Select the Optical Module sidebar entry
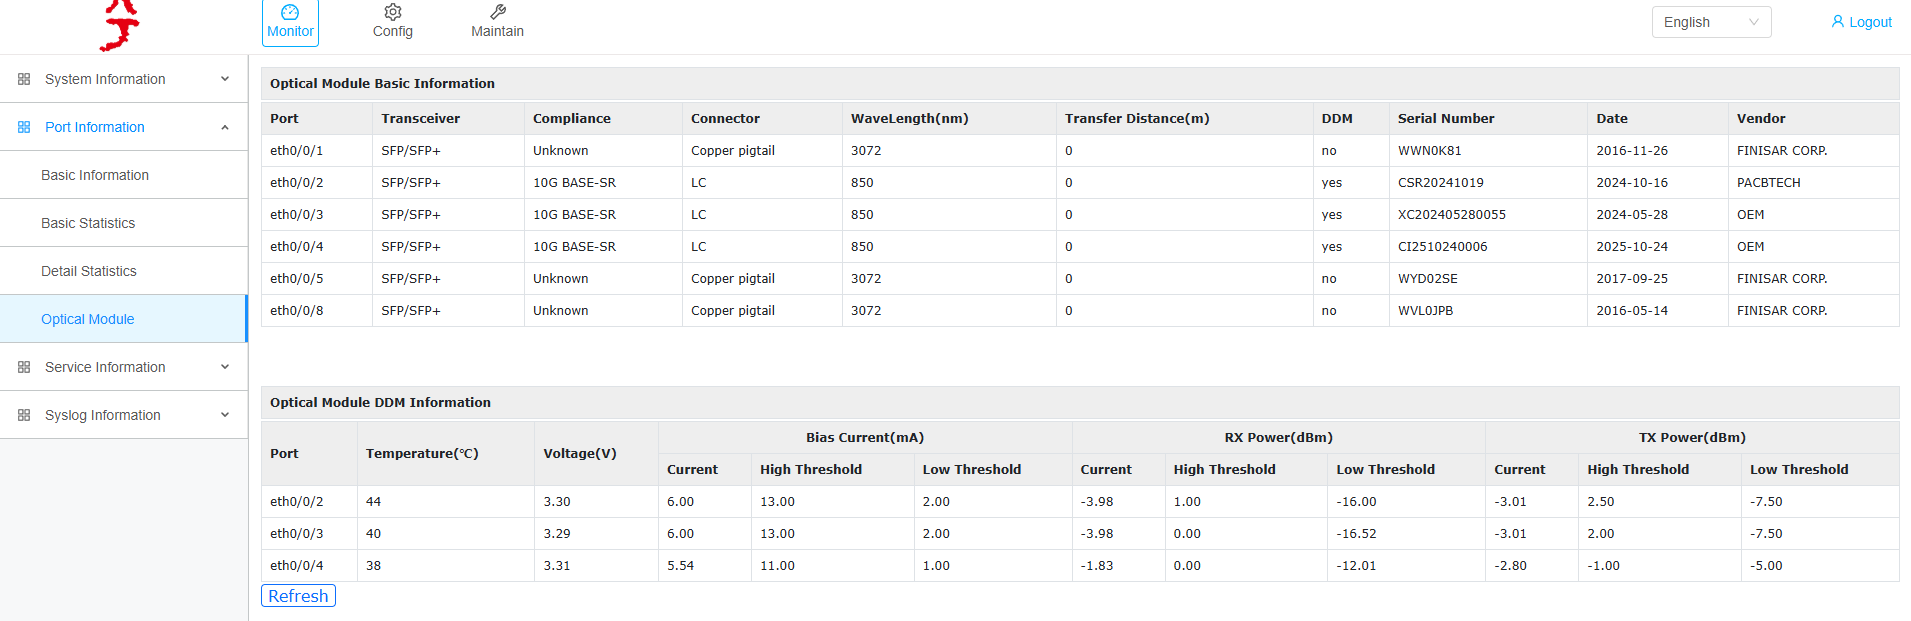This screenshot has width=1911, height=621. (88, 319)
